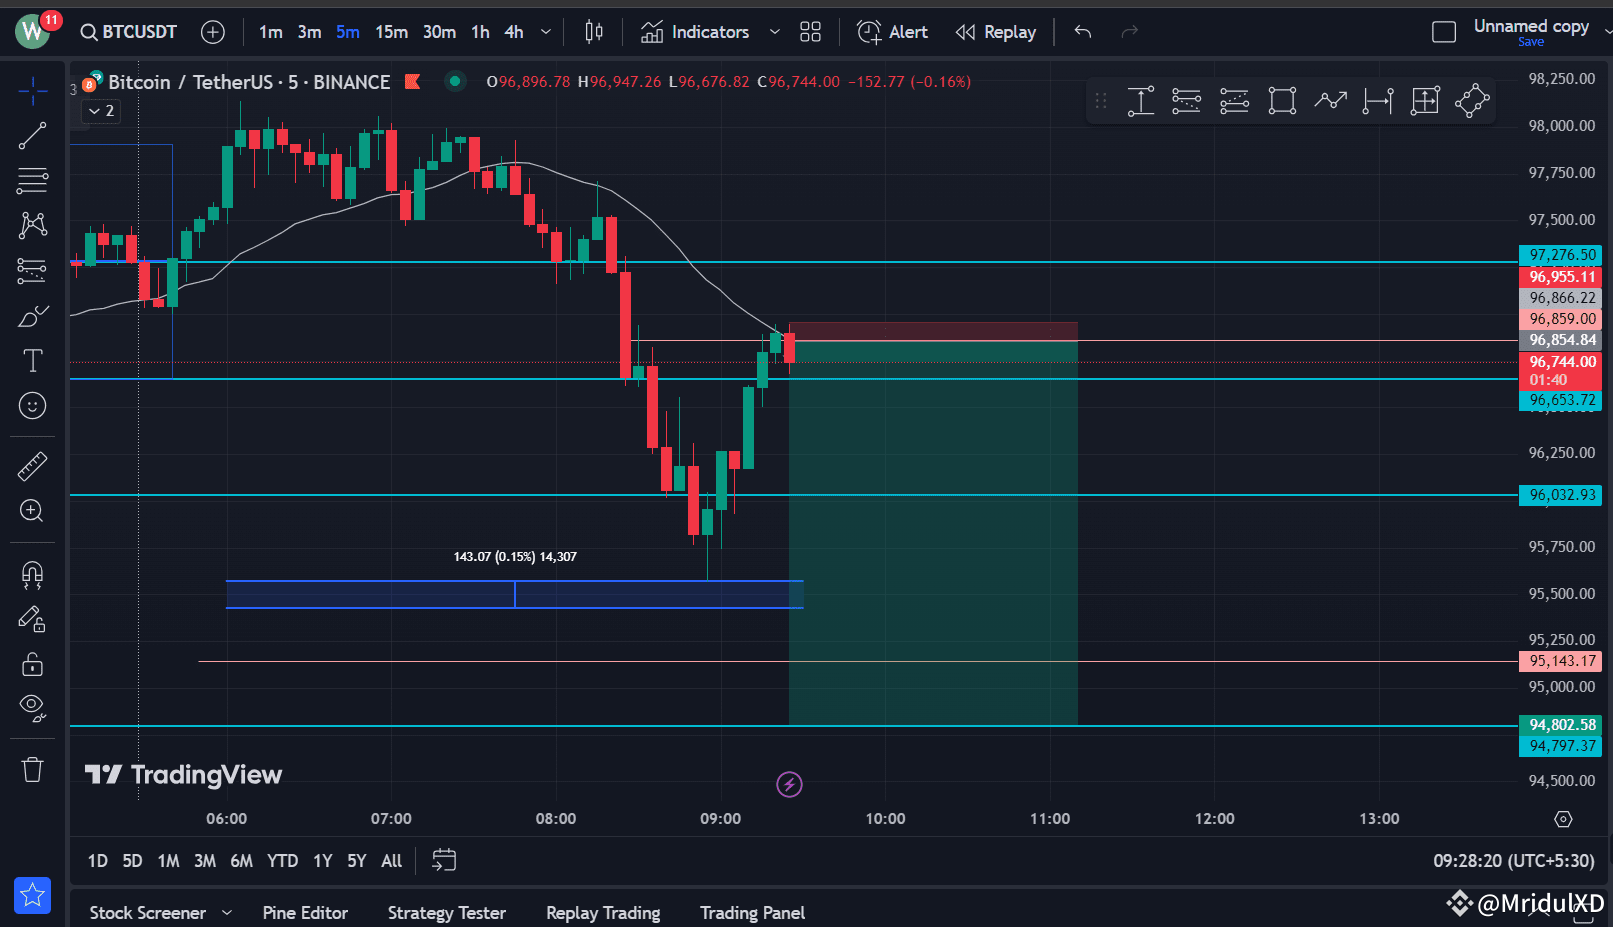The image size is (1613, 927).
Task: Open favorites star toolbar button
Action: (32, 895)
